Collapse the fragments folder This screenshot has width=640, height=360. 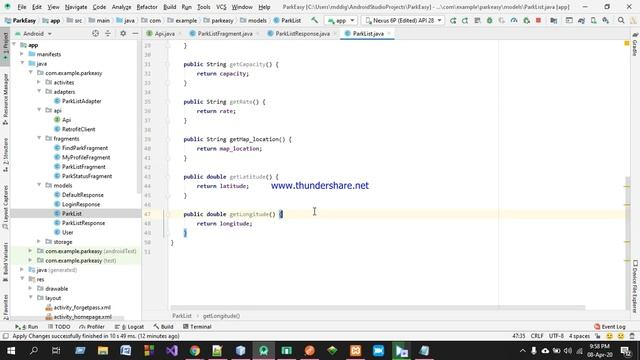[39, 138]
